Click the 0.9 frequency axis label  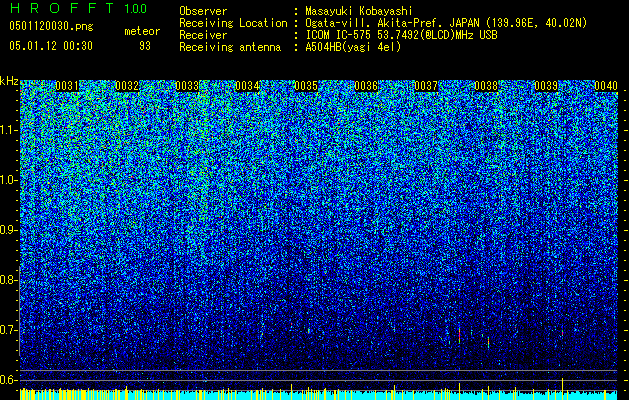[x=9, y=230]
